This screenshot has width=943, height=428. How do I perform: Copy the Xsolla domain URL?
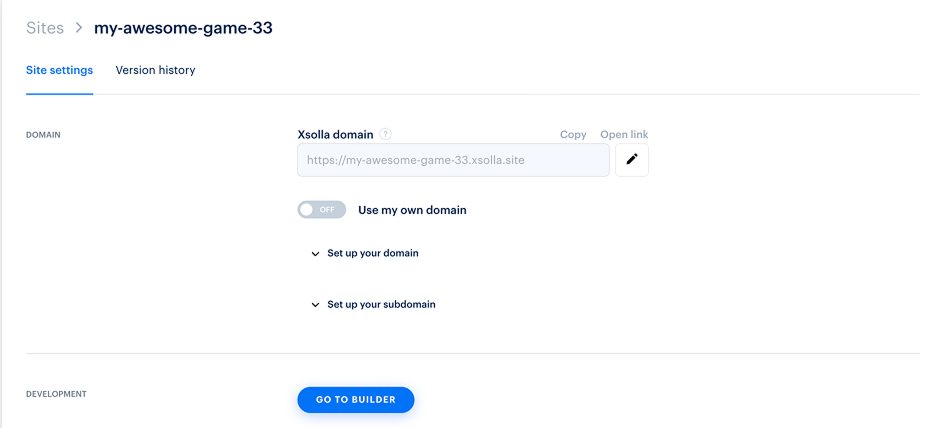573,135
